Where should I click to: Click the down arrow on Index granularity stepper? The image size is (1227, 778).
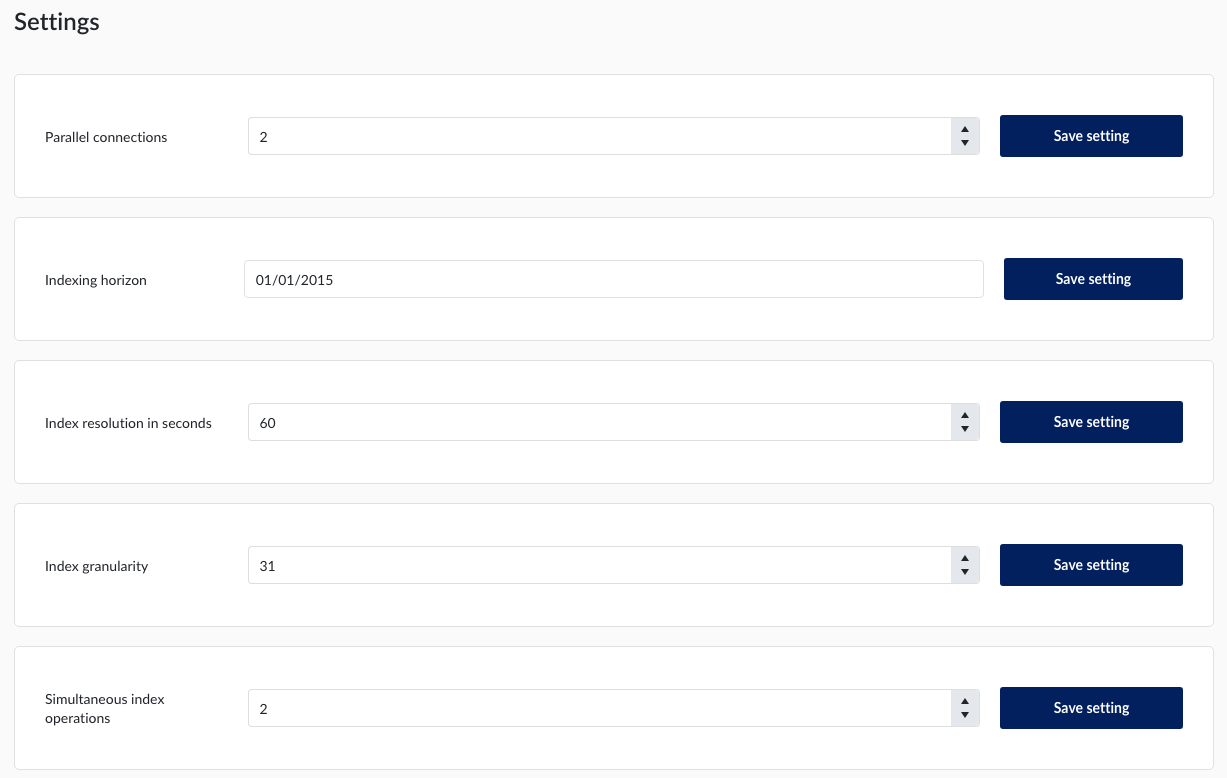pos(964,571)
